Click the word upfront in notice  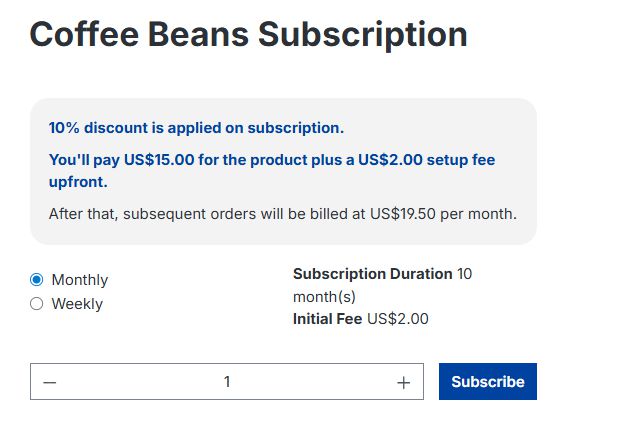pyautogui.click(x=78, y=182)
